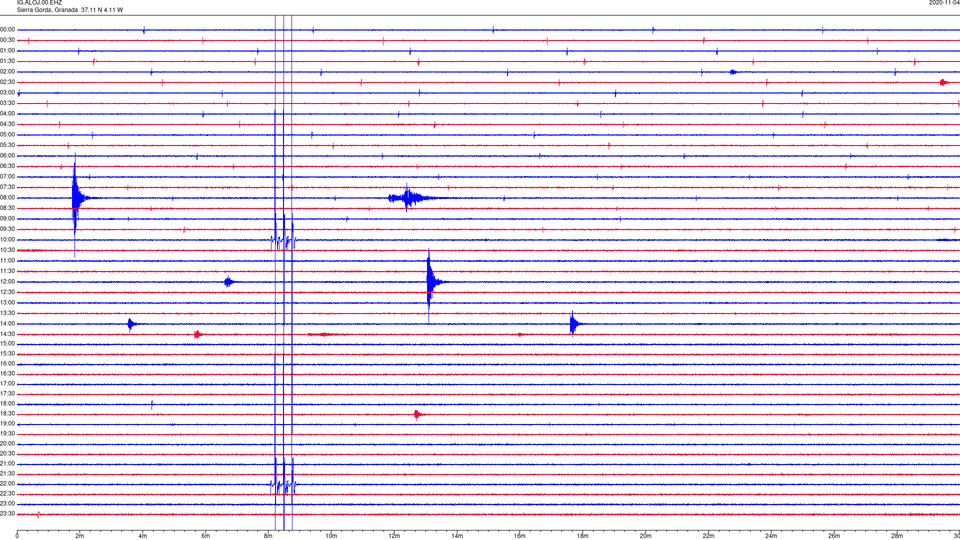Click the 16m tick on the time axis

click(x=519, y=536)
